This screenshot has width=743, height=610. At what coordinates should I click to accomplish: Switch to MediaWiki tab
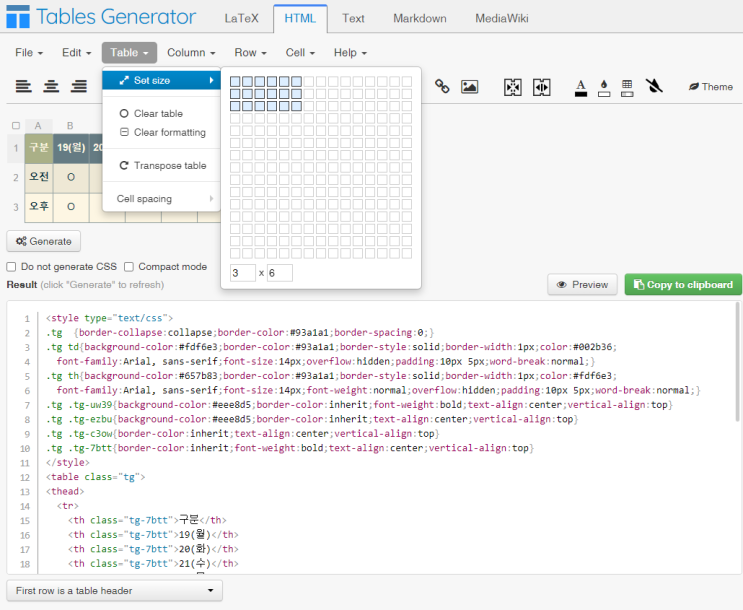click(x=502, y=18)
